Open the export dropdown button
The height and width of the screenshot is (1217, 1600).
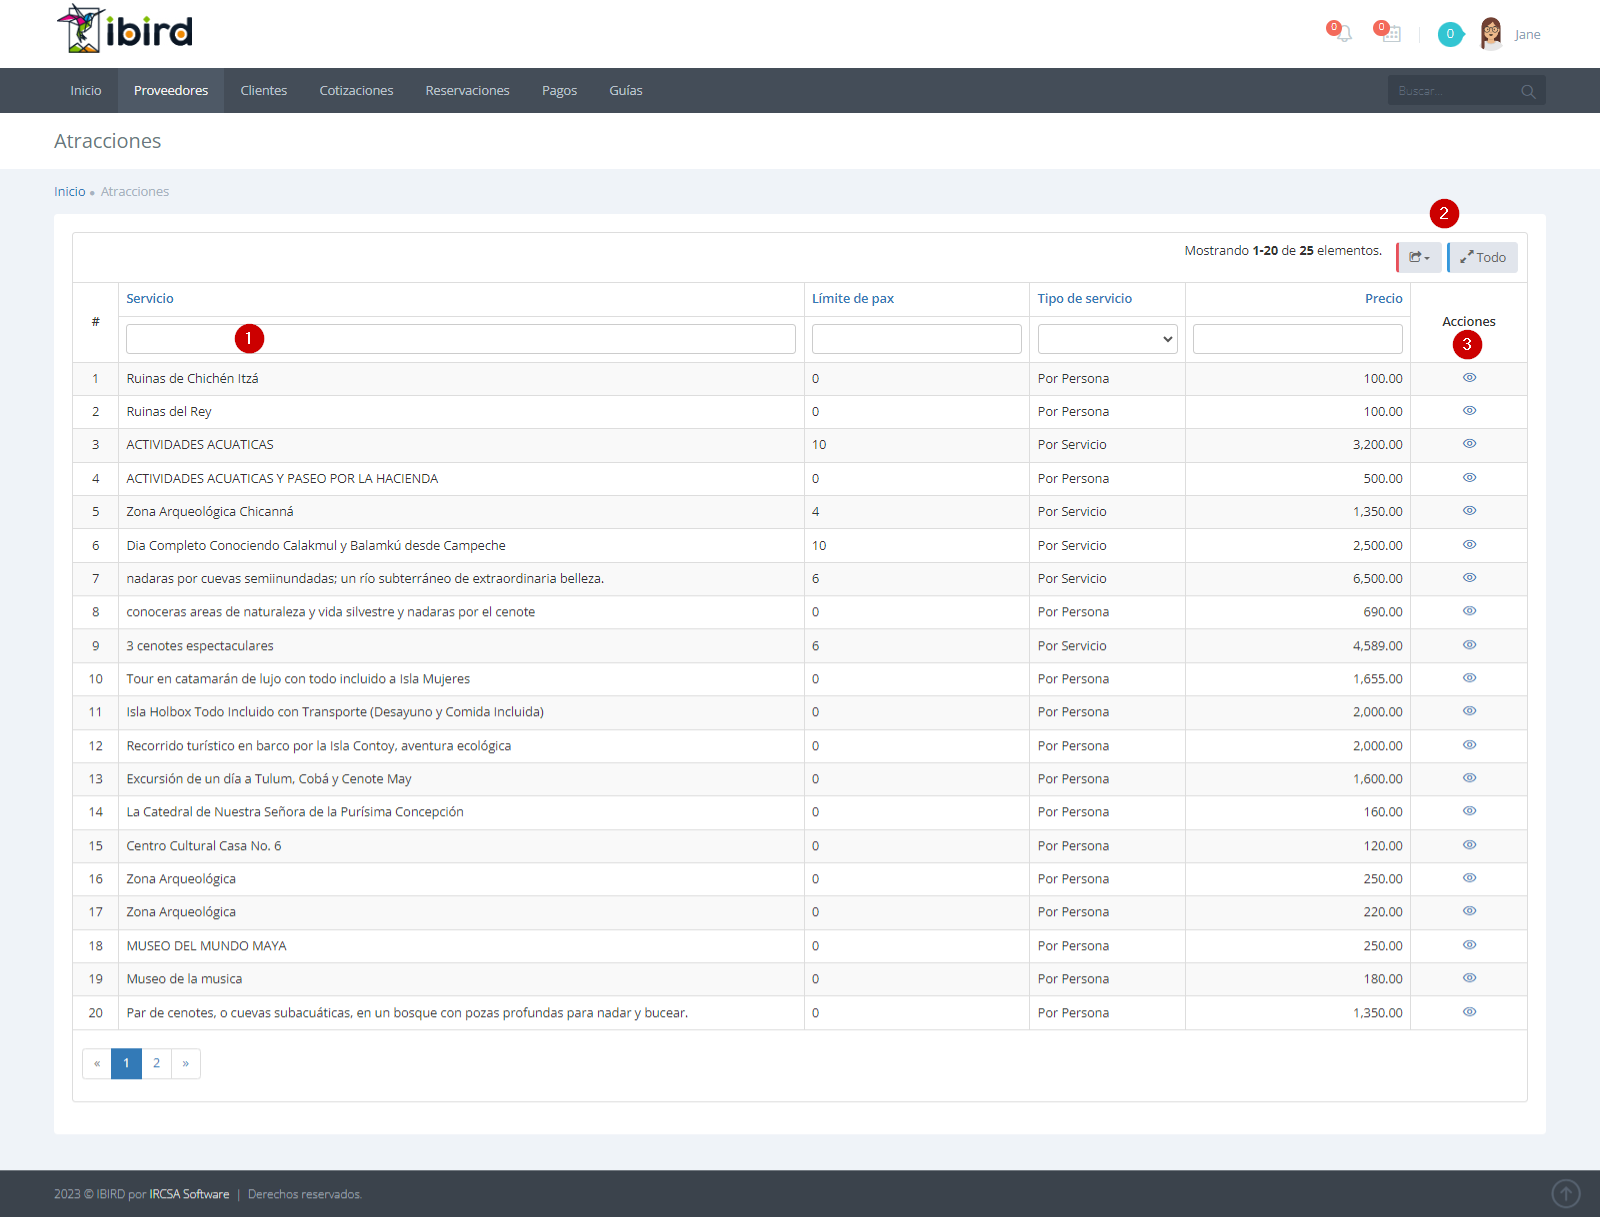click(1420, 257)
